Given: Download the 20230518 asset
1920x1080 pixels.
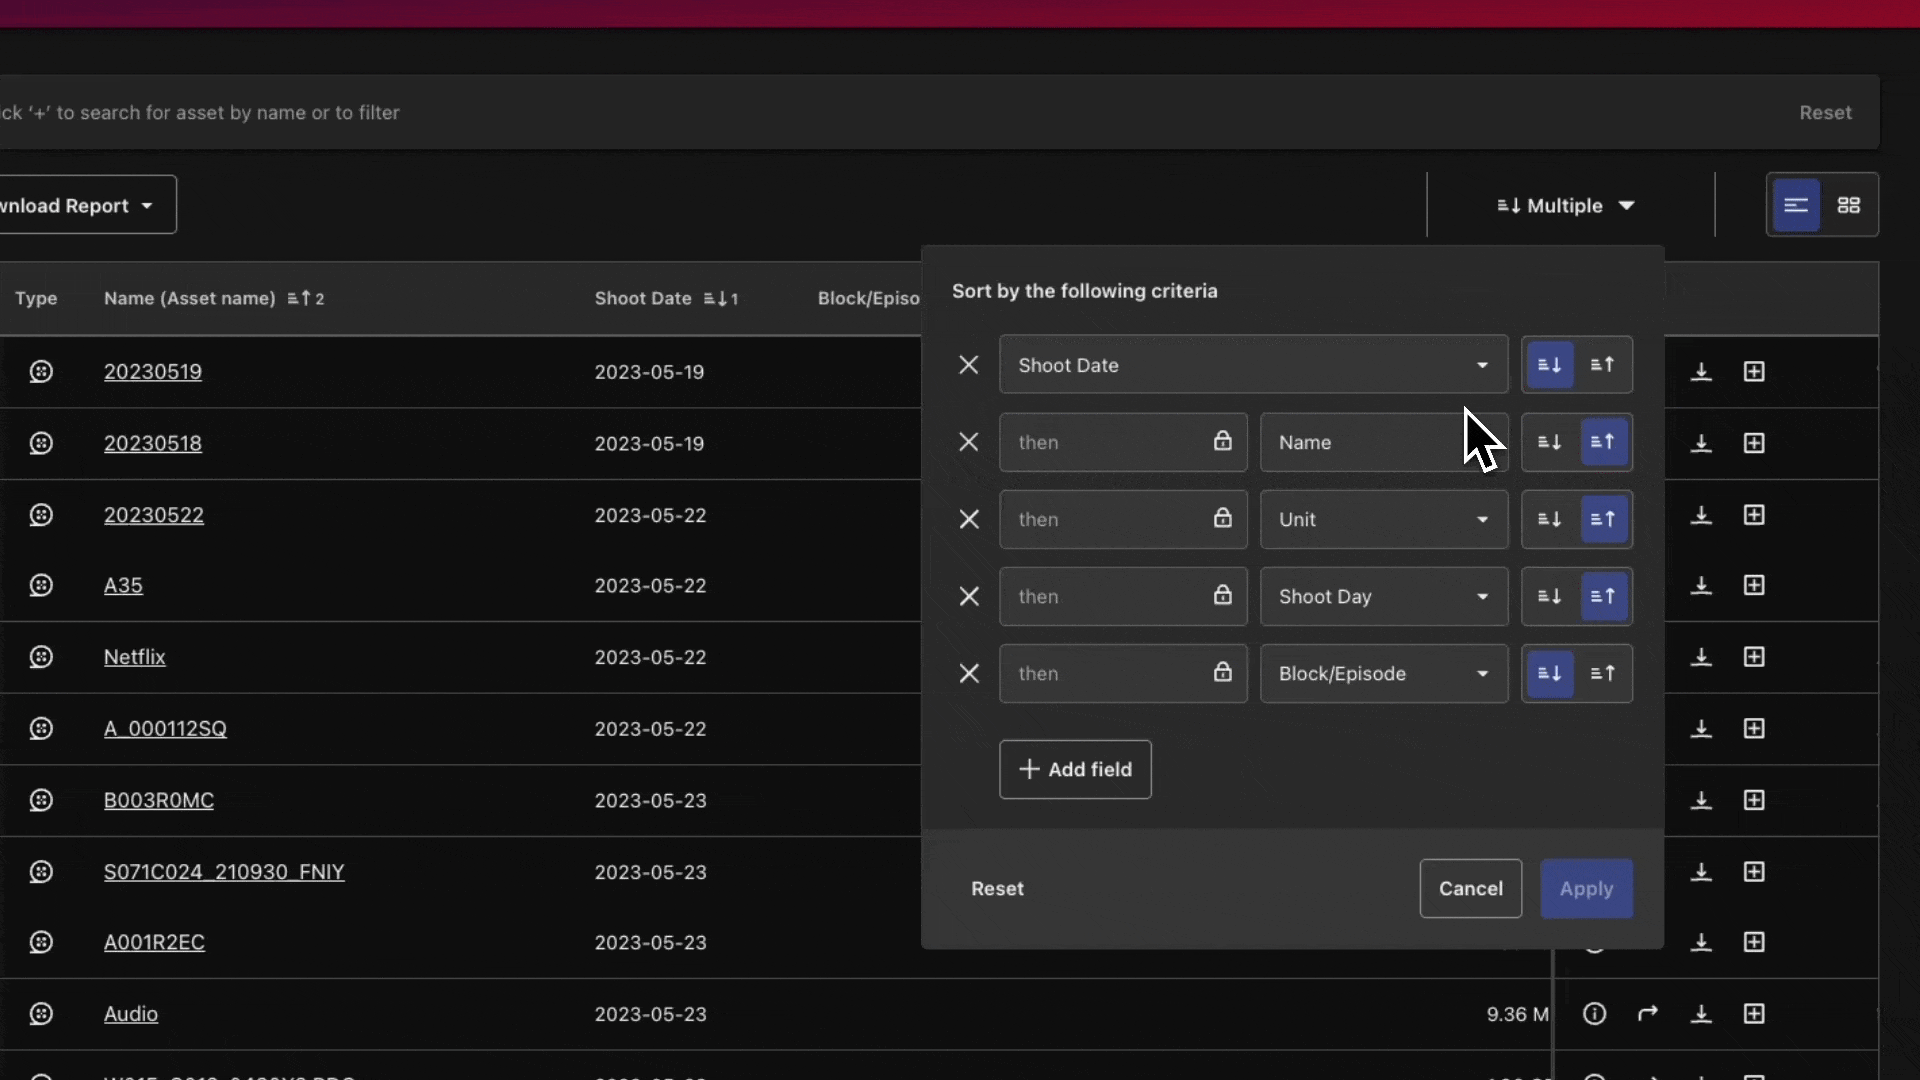Looking at the screenshot, I should tap(1701, 443).
